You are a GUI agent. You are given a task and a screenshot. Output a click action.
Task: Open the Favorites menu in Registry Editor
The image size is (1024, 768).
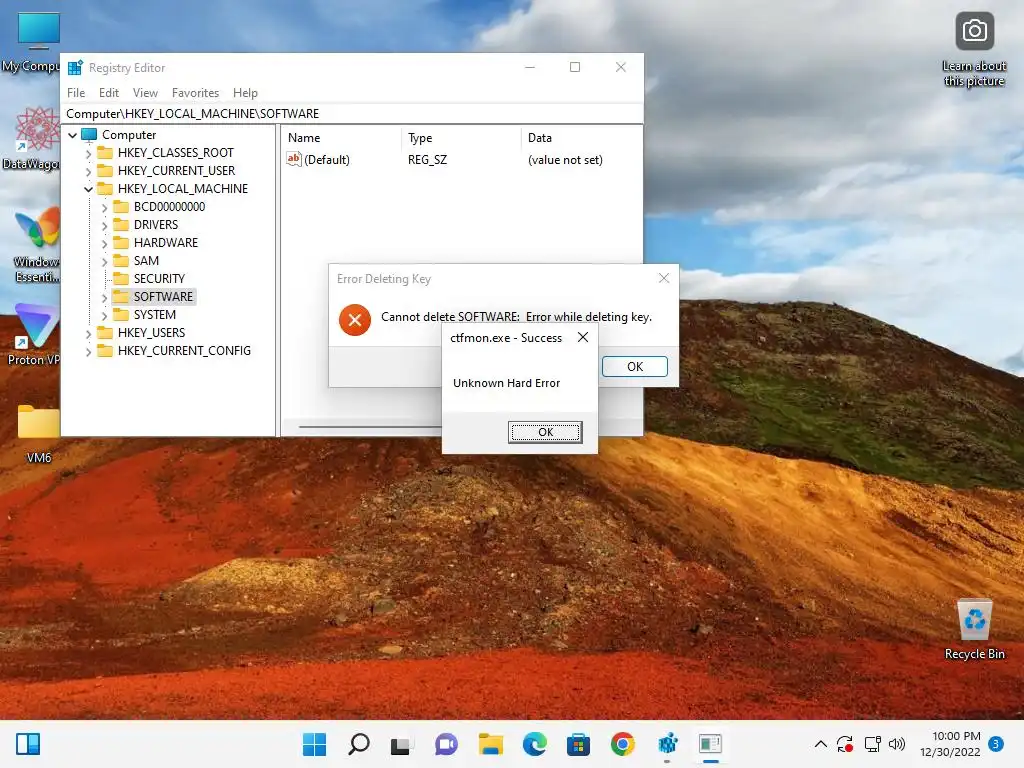pyautogui.click(x=195, y=93)
